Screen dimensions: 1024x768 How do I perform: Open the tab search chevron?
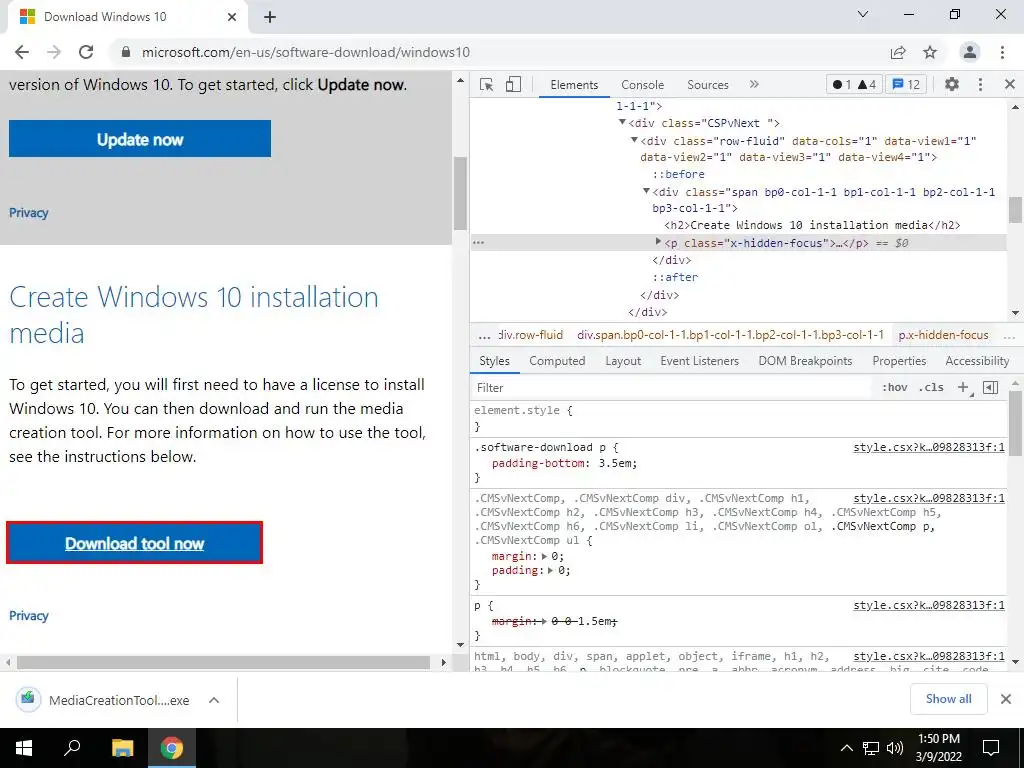863,14
